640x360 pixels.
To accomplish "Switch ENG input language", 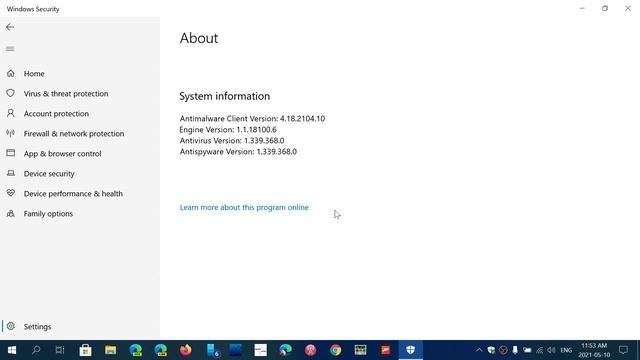I will click(566, 350).
